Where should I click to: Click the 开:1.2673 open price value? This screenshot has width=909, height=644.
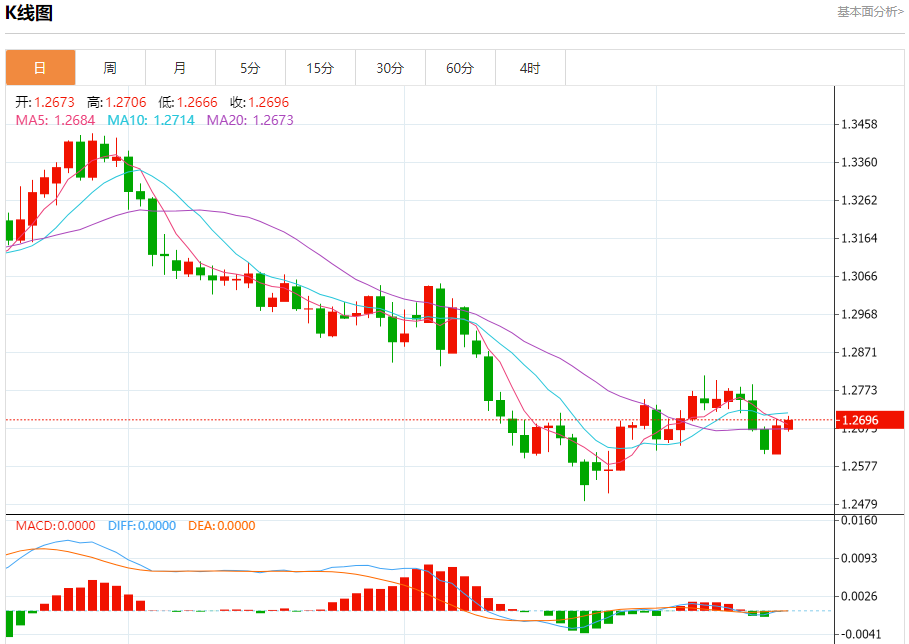[45, 103]
